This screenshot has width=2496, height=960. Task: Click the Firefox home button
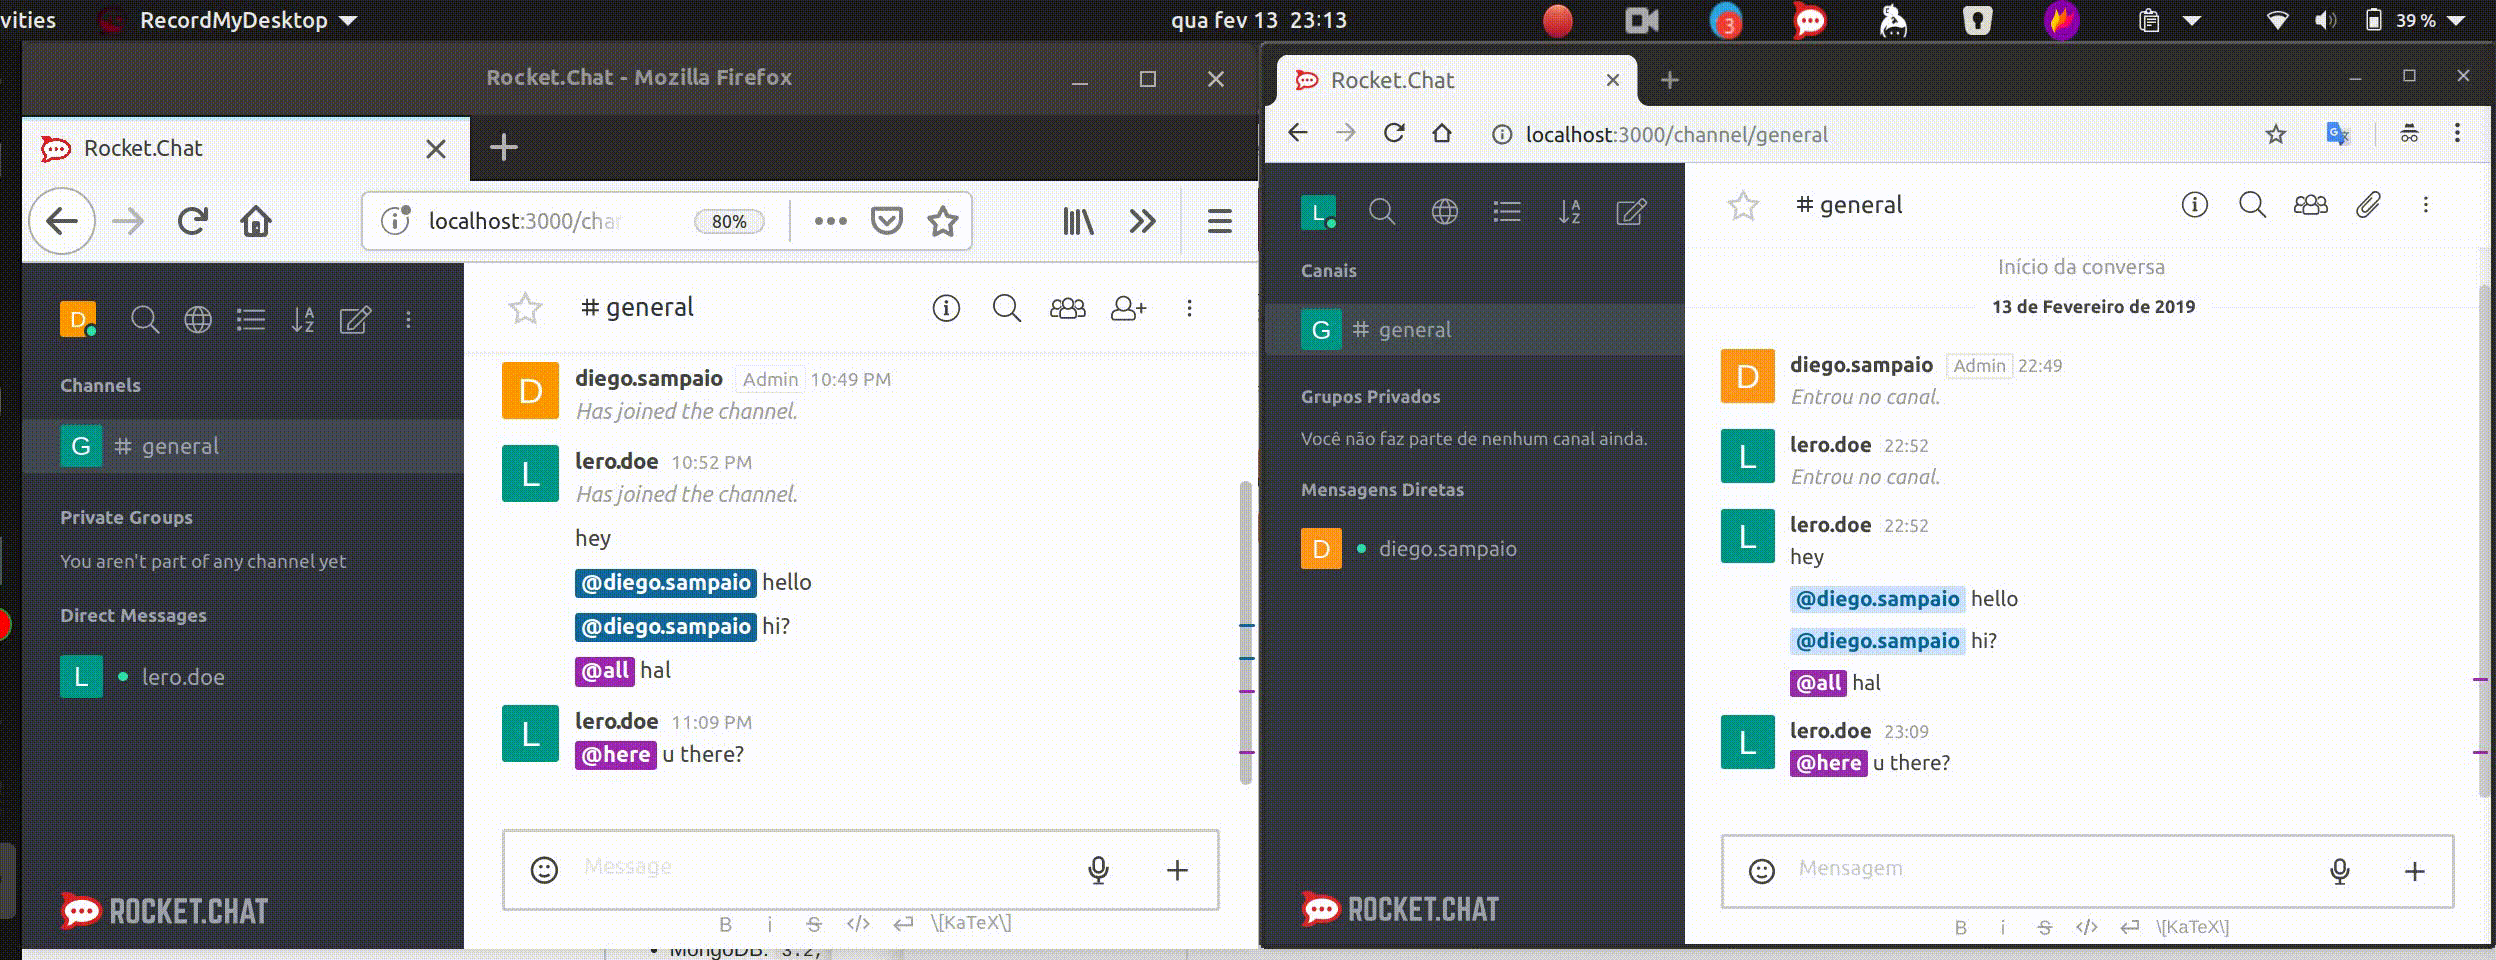256,221
